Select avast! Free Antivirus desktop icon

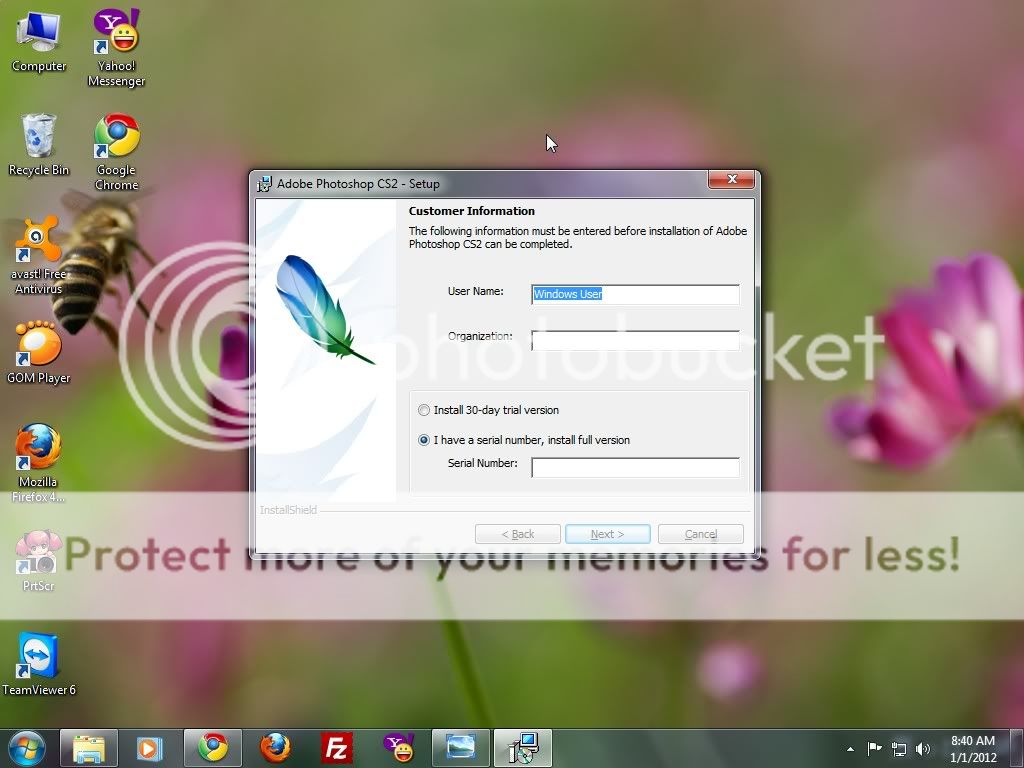pos(39,255)
